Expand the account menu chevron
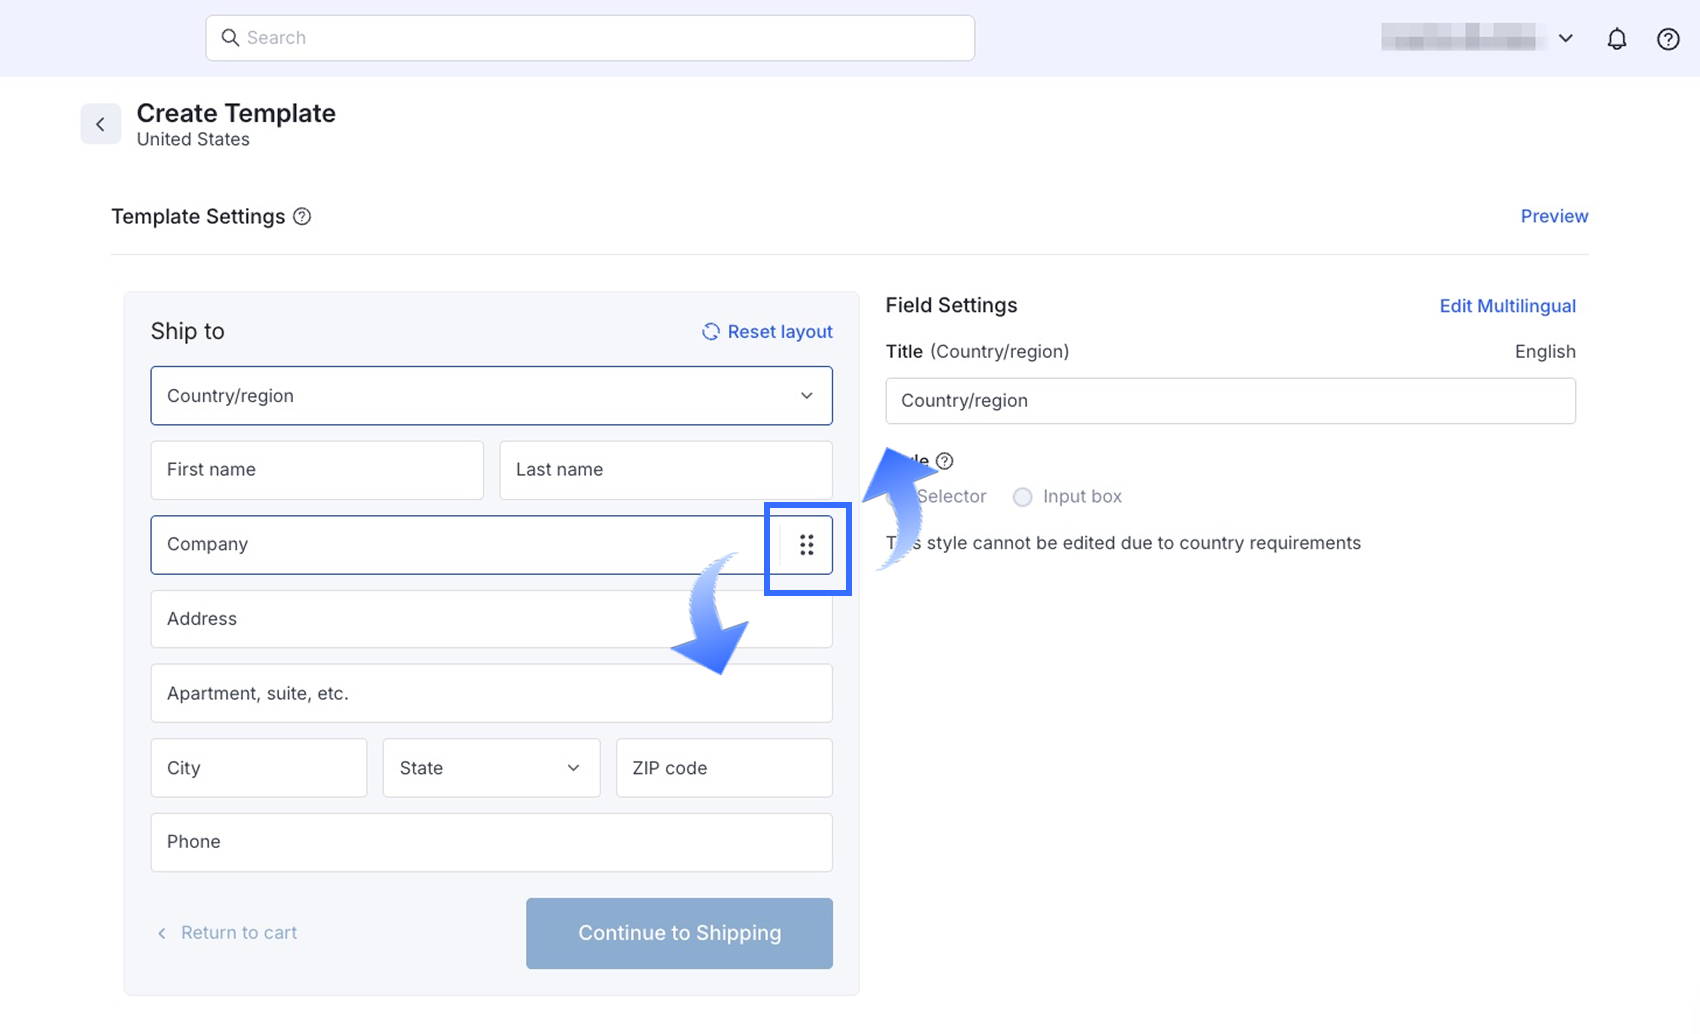 (x=1565, y=39)
